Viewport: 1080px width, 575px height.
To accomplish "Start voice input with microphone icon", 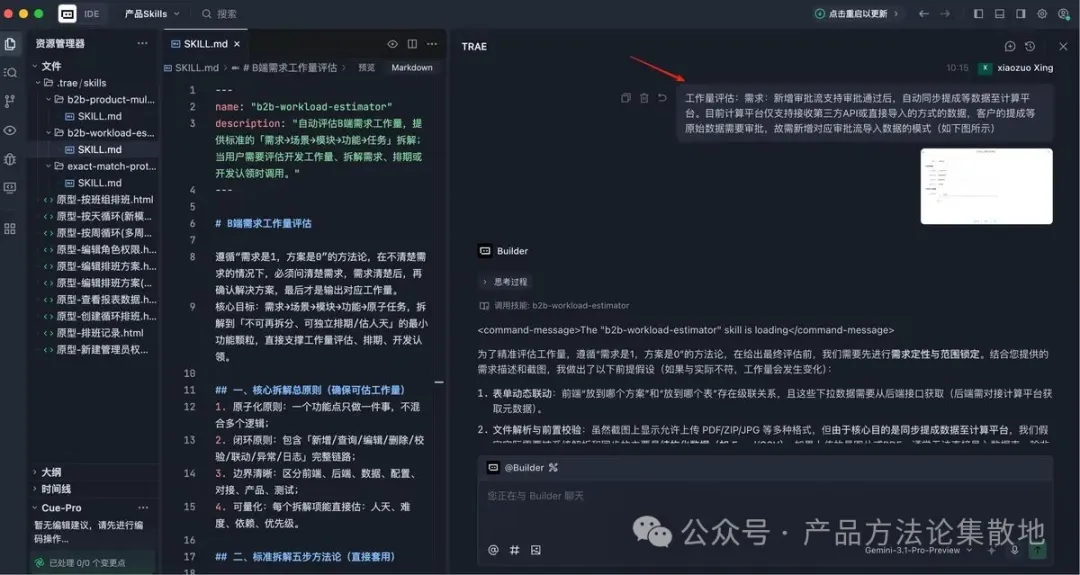I will pyautogui.click(x=1015, y=550).
